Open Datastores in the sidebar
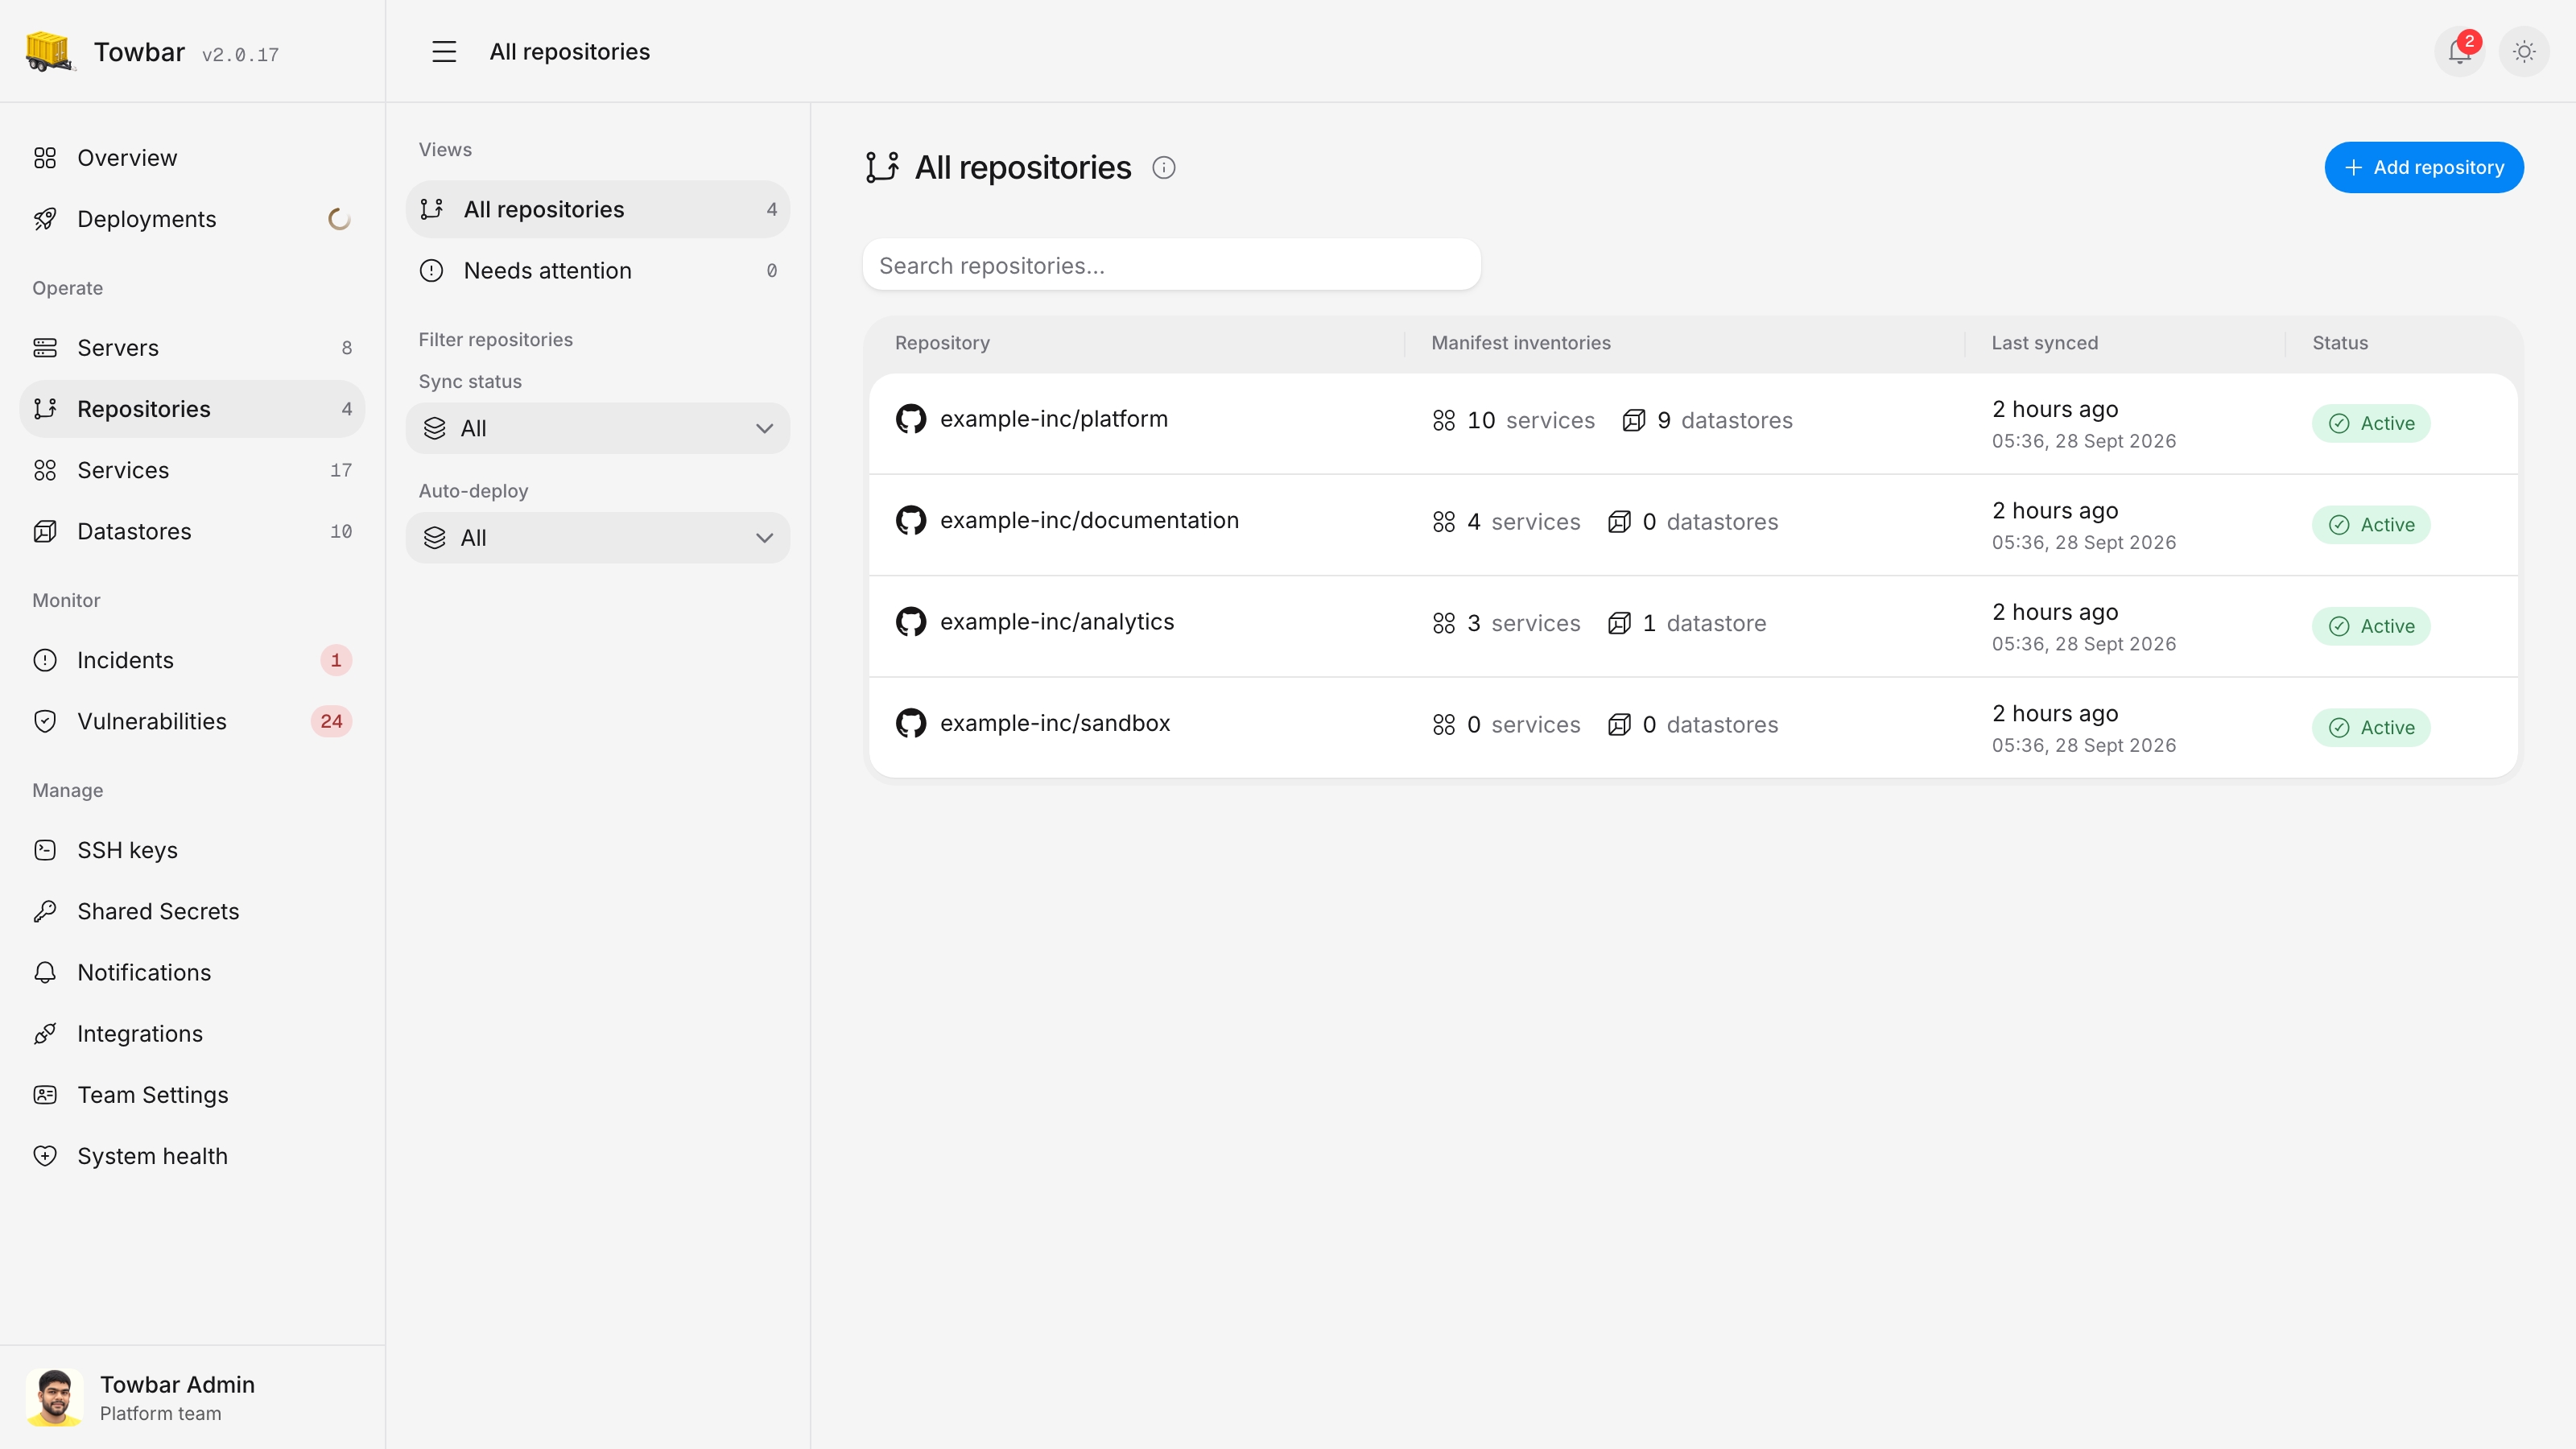The image size is (2576, 1449). (x=192, y=531)
